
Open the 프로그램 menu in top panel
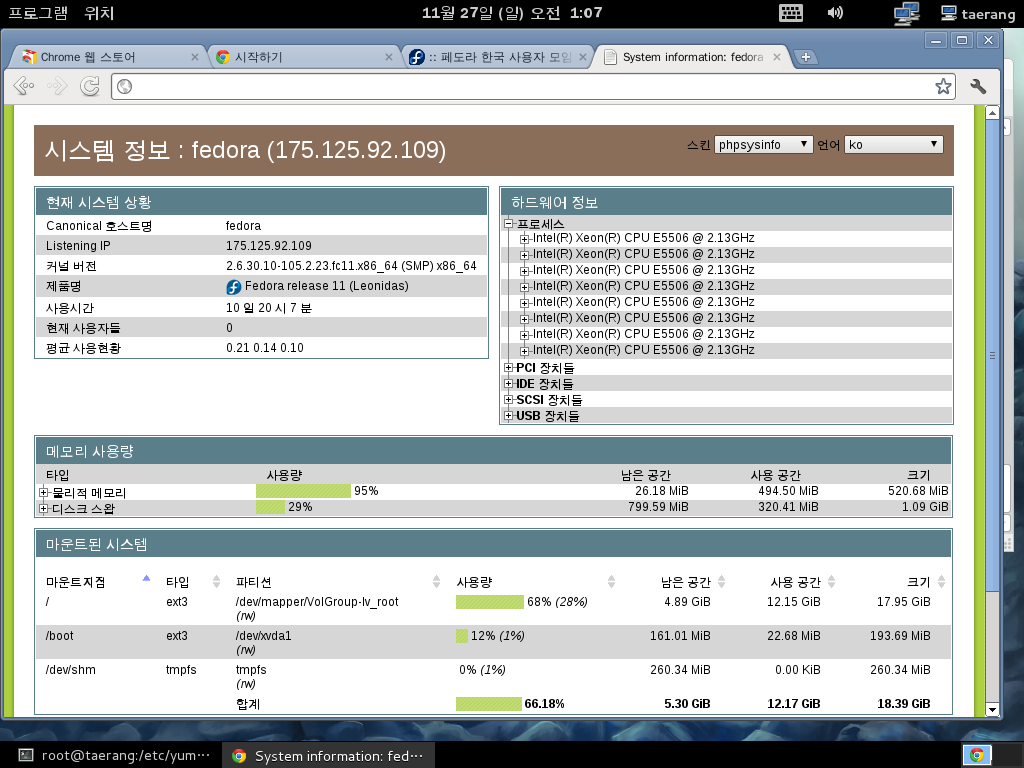(x=37, y=13)
